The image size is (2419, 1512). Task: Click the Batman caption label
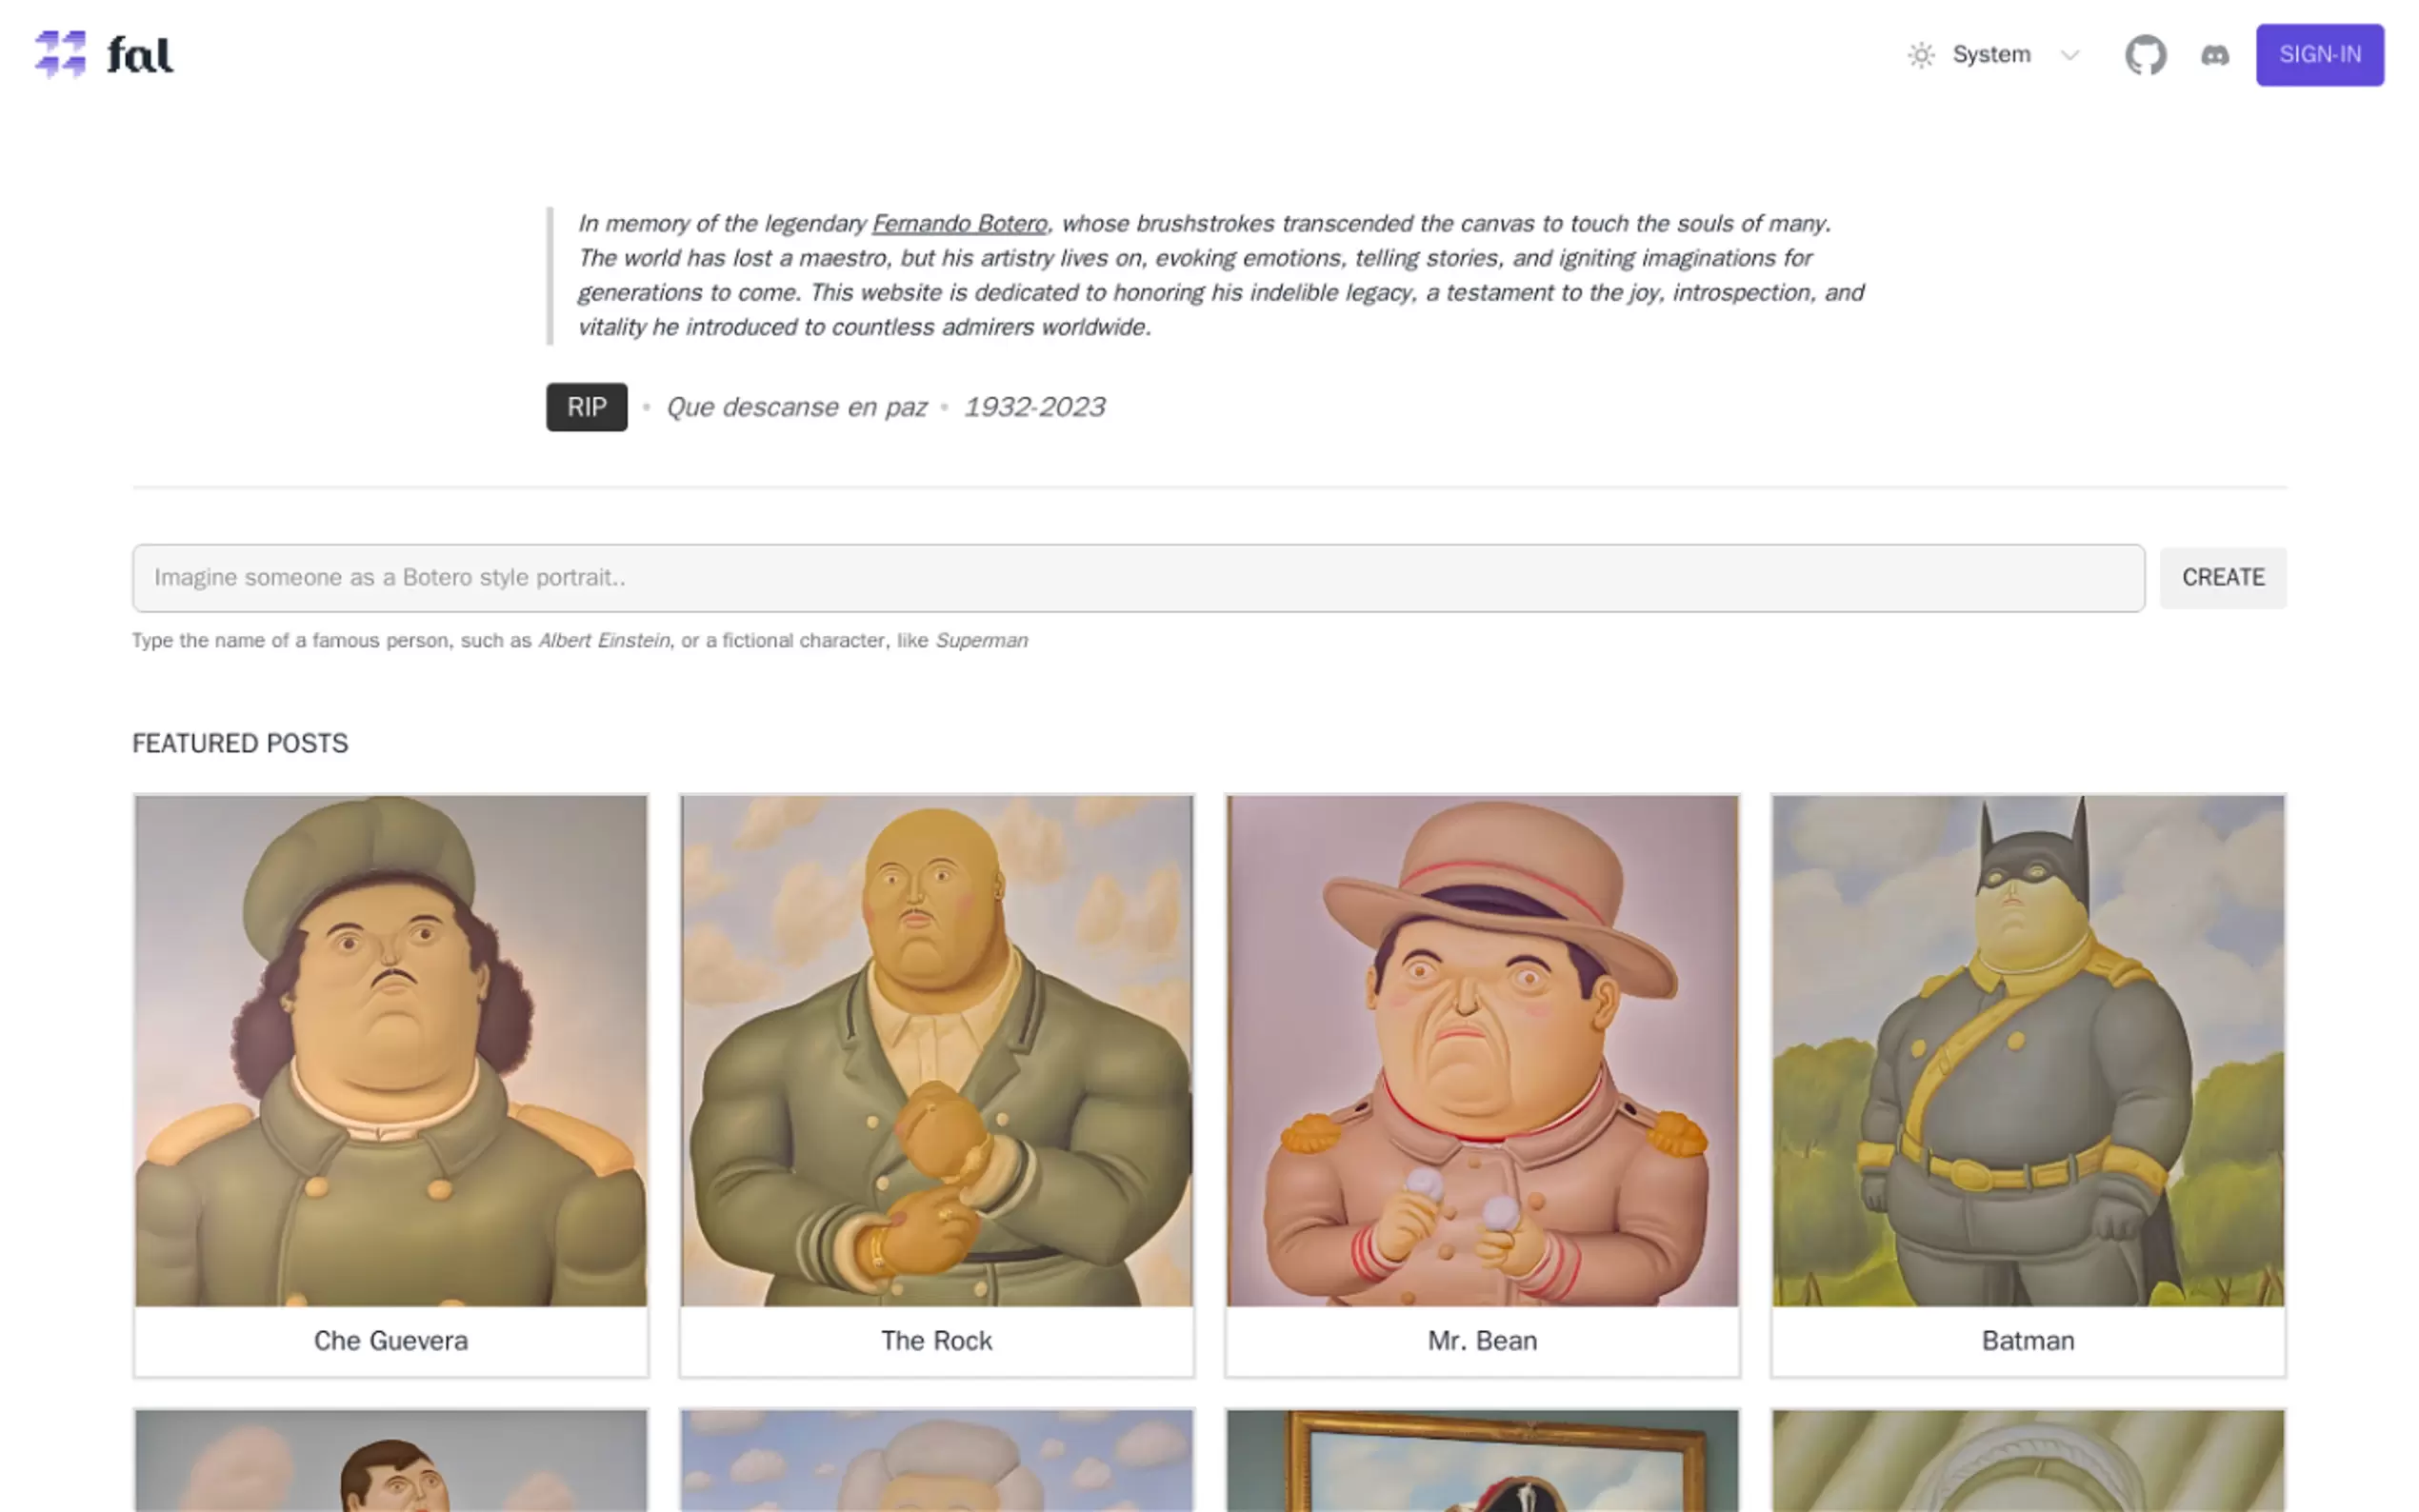2027,1340
